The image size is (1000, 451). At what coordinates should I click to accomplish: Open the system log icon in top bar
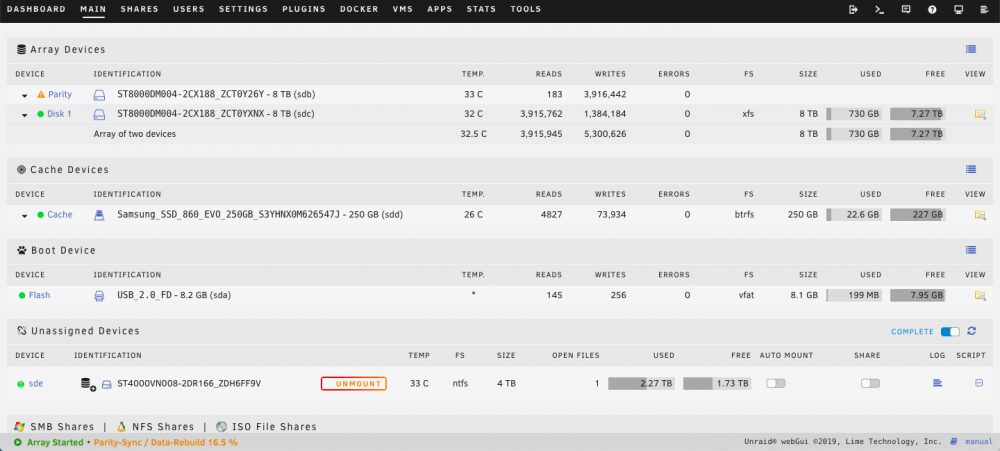click(x=983, y=10)
